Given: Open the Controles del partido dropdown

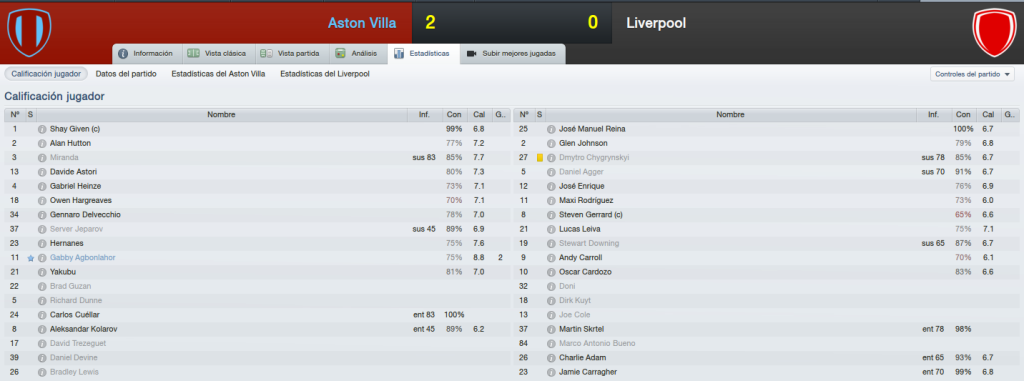Looking at the screenshot, I should [972, 75].
